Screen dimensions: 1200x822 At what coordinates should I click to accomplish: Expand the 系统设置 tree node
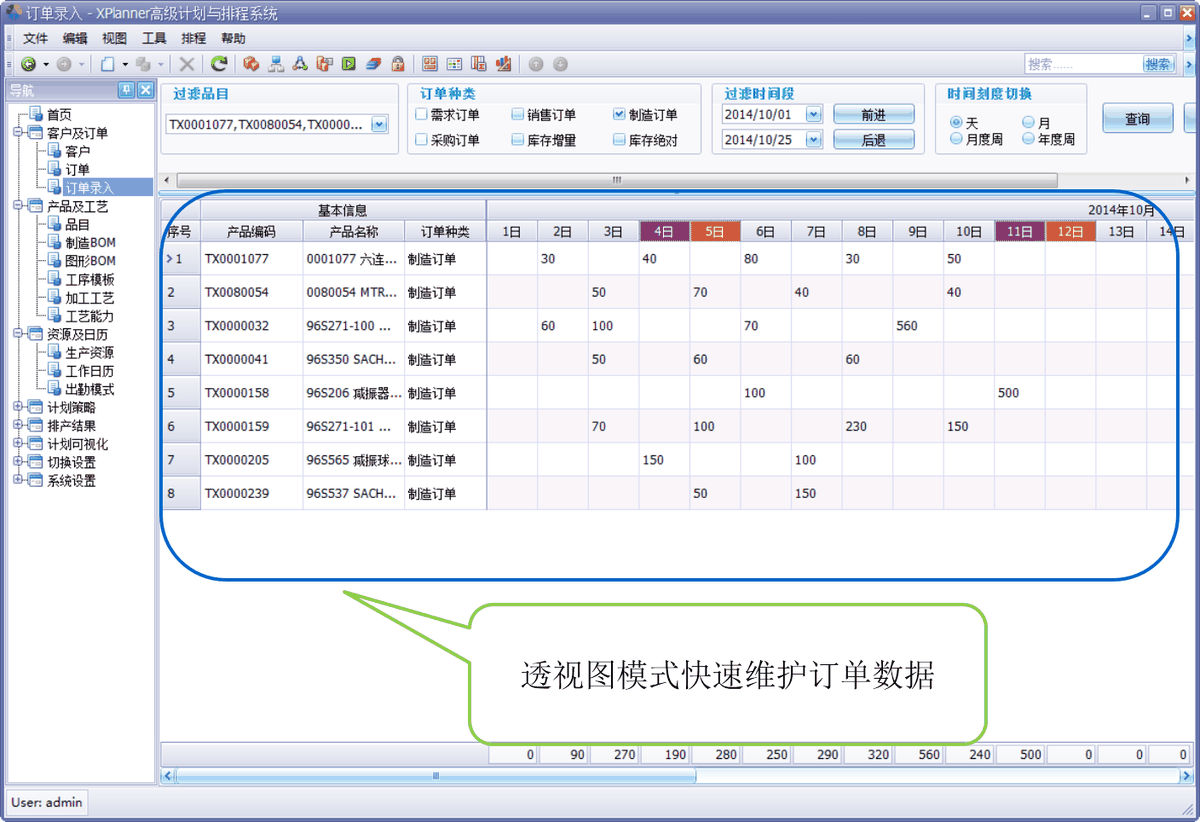19,480
